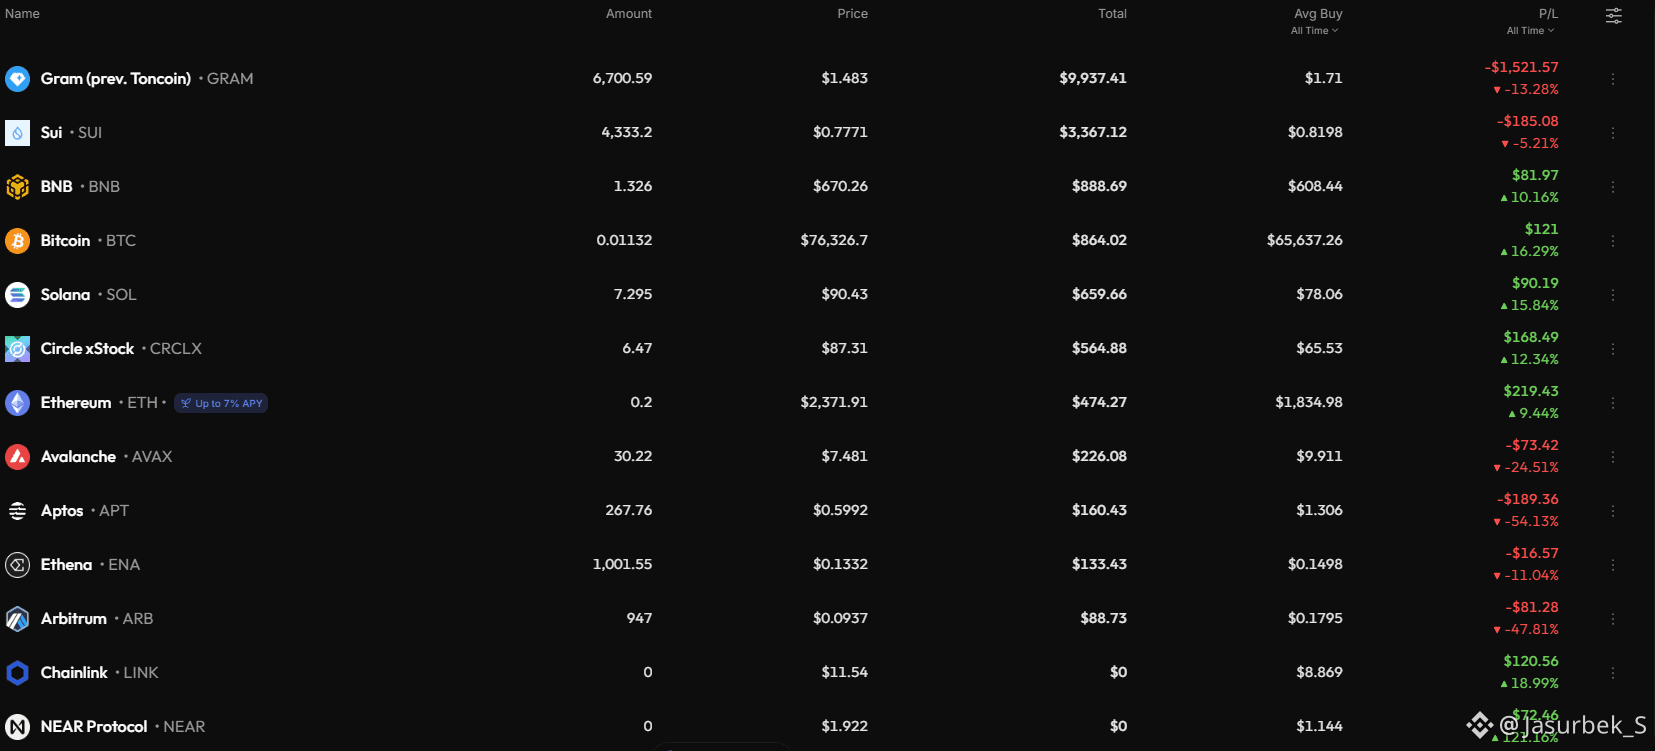
Task: Expand Avg Buy All Time dropdown
Action: (x=1314, y=31)
